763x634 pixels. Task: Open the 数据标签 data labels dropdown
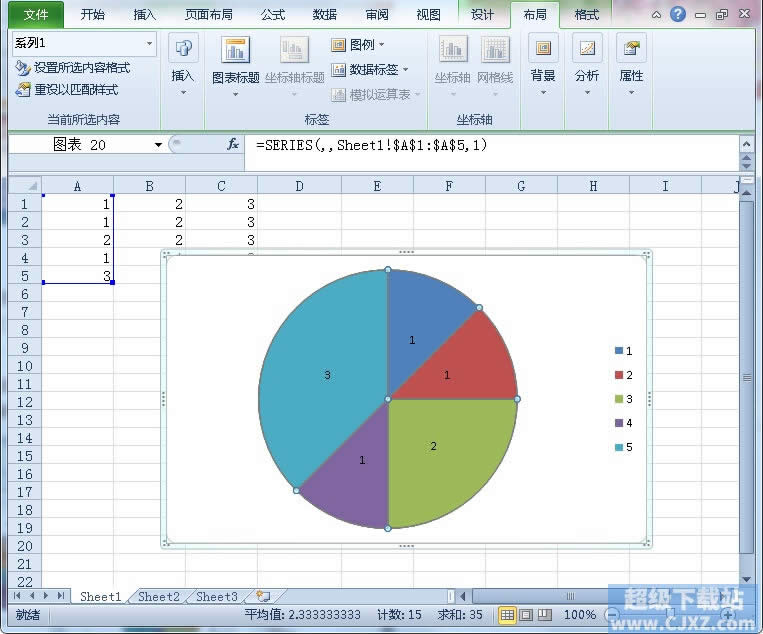pos(370,70)
